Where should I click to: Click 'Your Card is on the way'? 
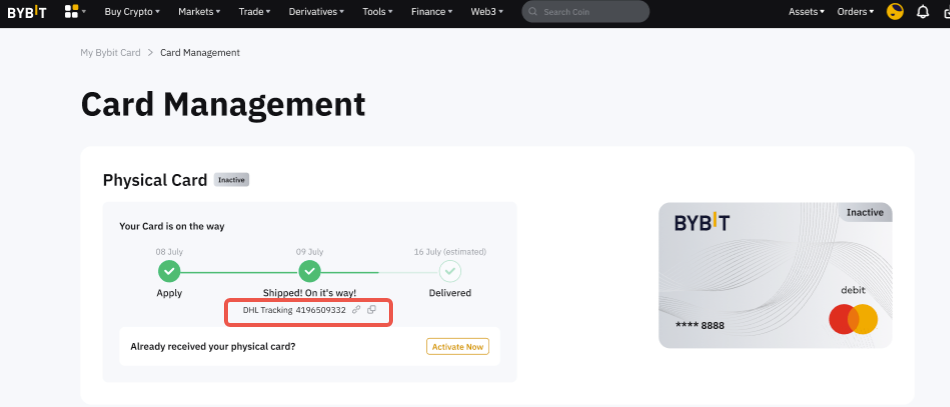tap(171, 227)
